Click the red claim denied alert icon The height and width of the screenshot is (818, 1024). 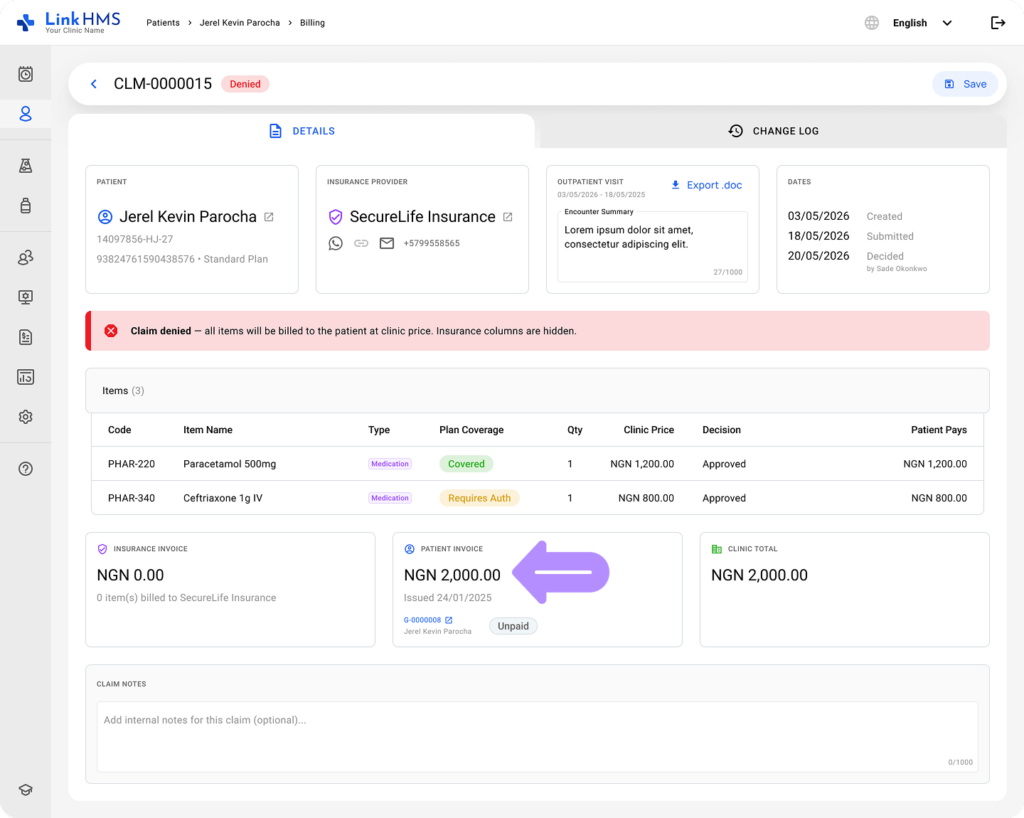(111, 331)
